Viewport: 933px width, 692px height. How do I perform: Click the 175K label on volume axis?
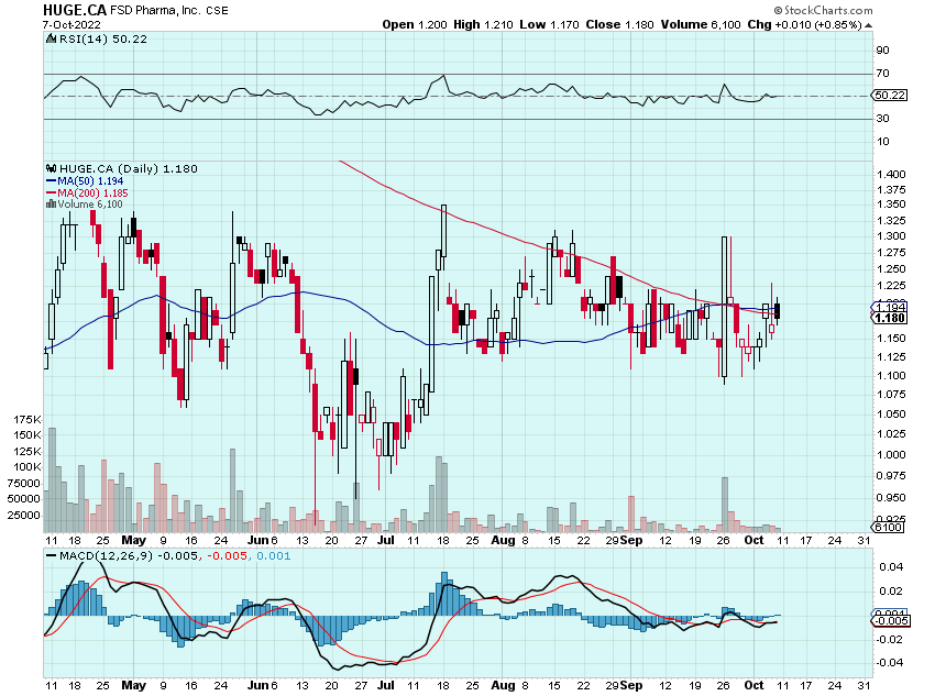tap(27, 419)
